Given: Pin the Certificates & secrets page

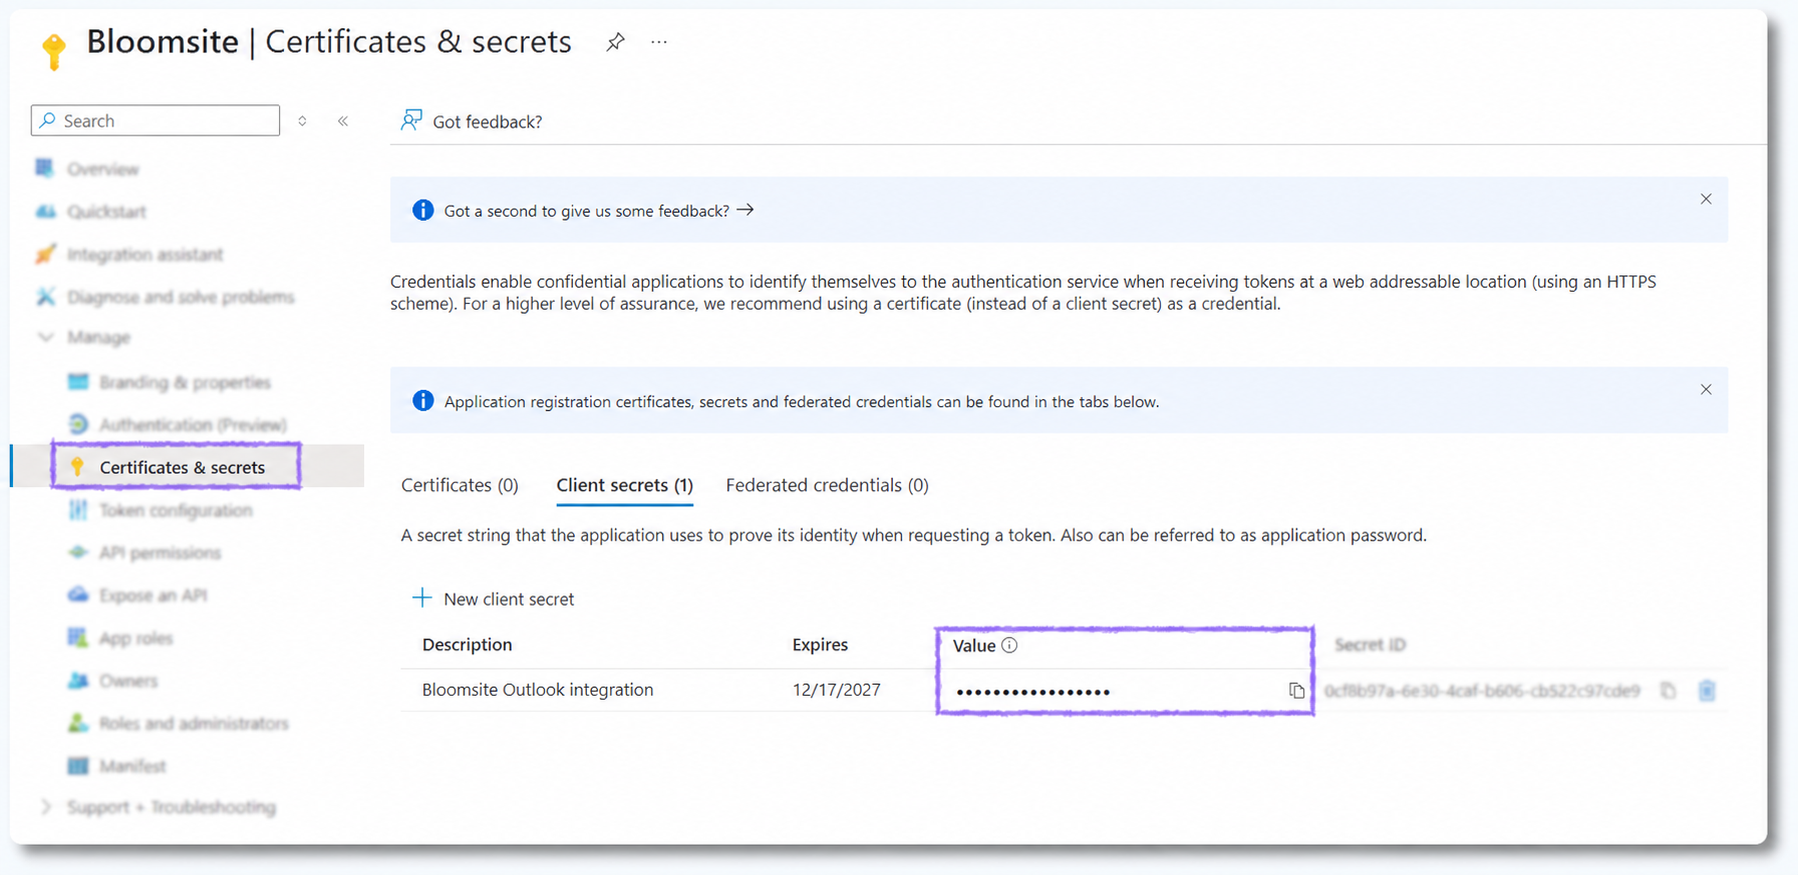Looking at the screenshot, I should (x=615, y=42).
